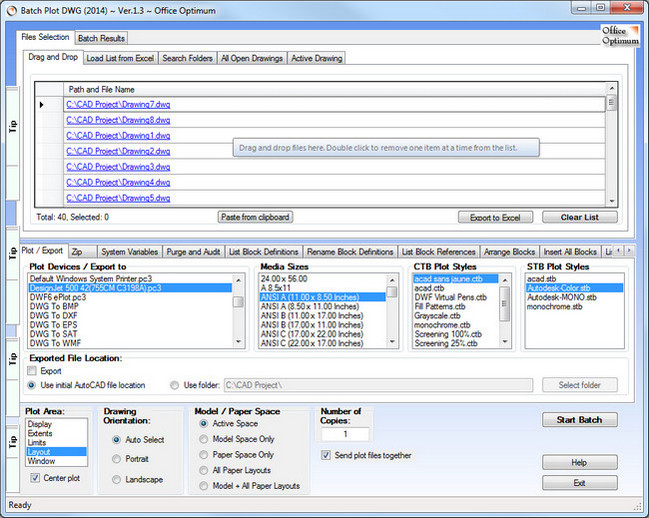Screen dimensions: 649x518
Task: Select All Paper Layouts option
Action: 205,470
